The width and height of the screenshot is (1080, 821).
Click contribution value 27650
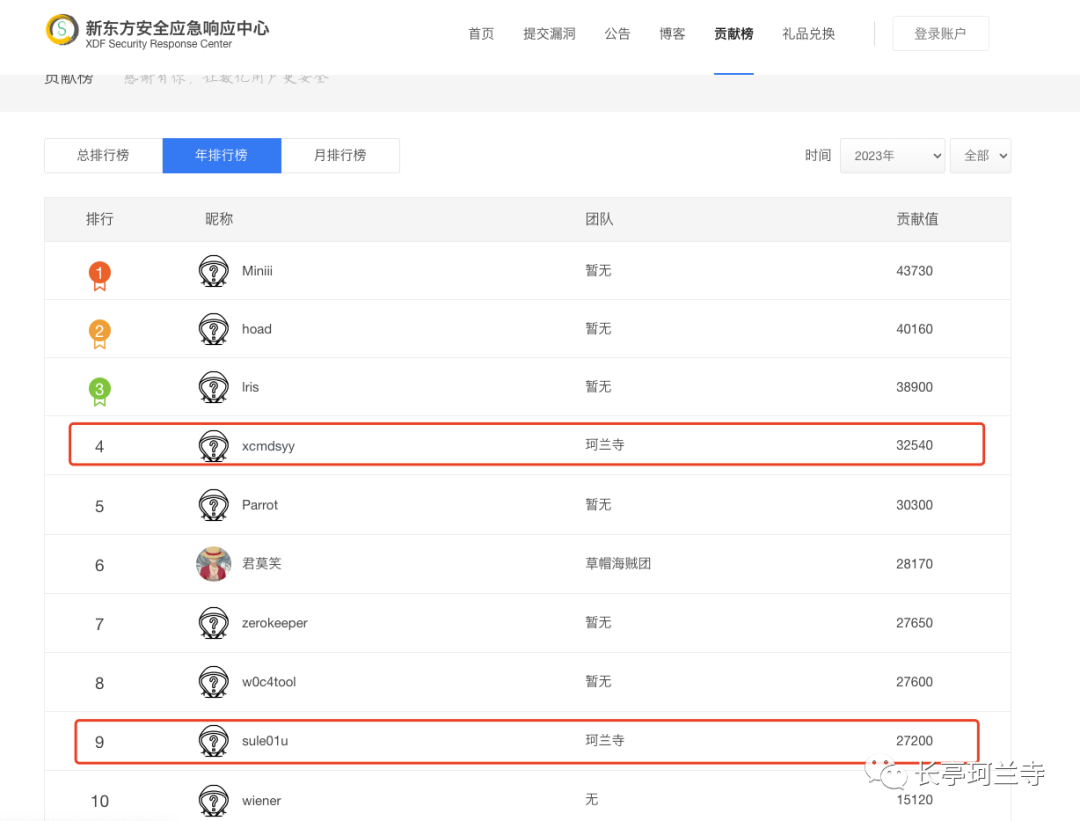click(914, 623)
